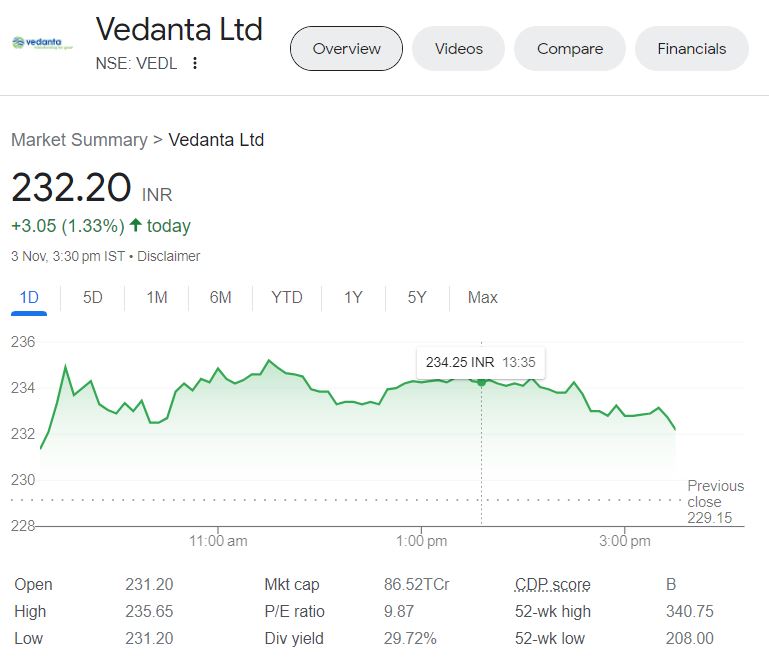
Task: Display the 5Y price history
Action: pyautogui.click(x=417, y=297)
